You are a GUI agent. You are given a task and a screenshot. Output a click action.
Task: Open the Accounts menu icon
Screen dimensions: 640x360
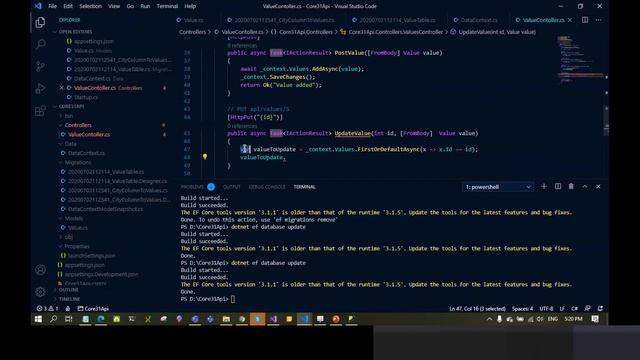[40, 269]
